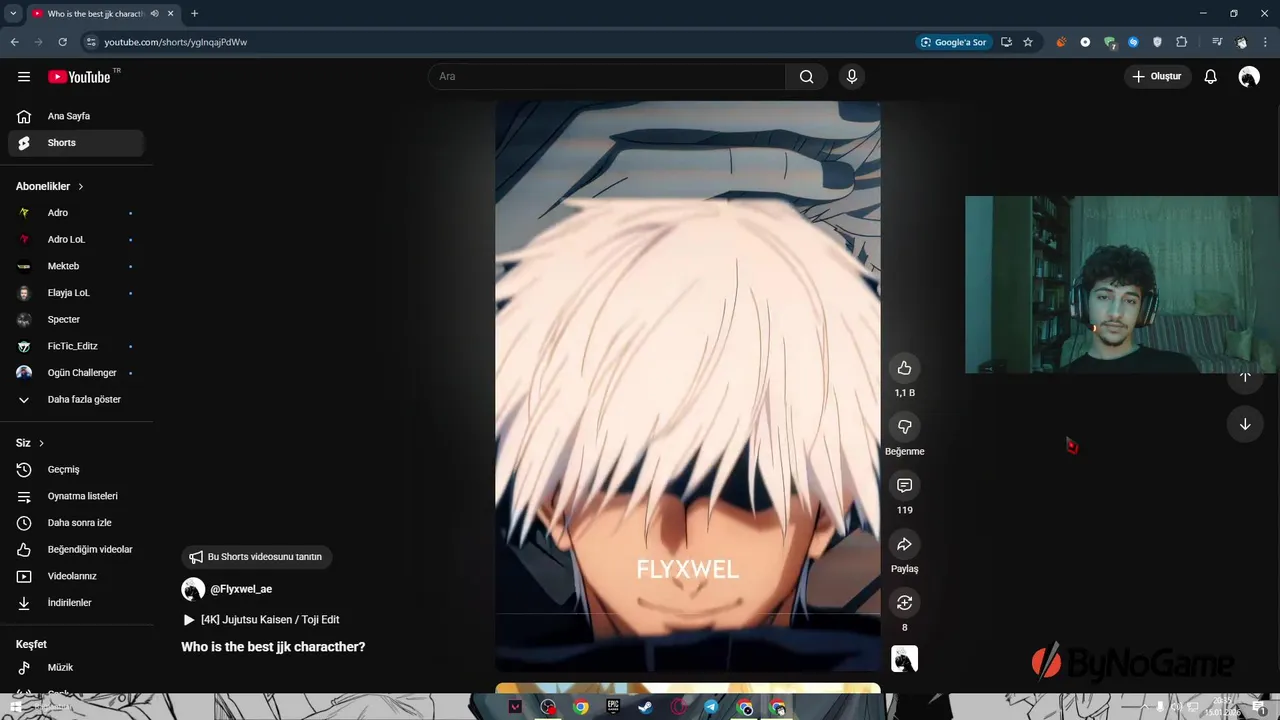Open the YouTube hamburger guide menu
Screen dimensions: 1280x720
click(x=24, y=77)
